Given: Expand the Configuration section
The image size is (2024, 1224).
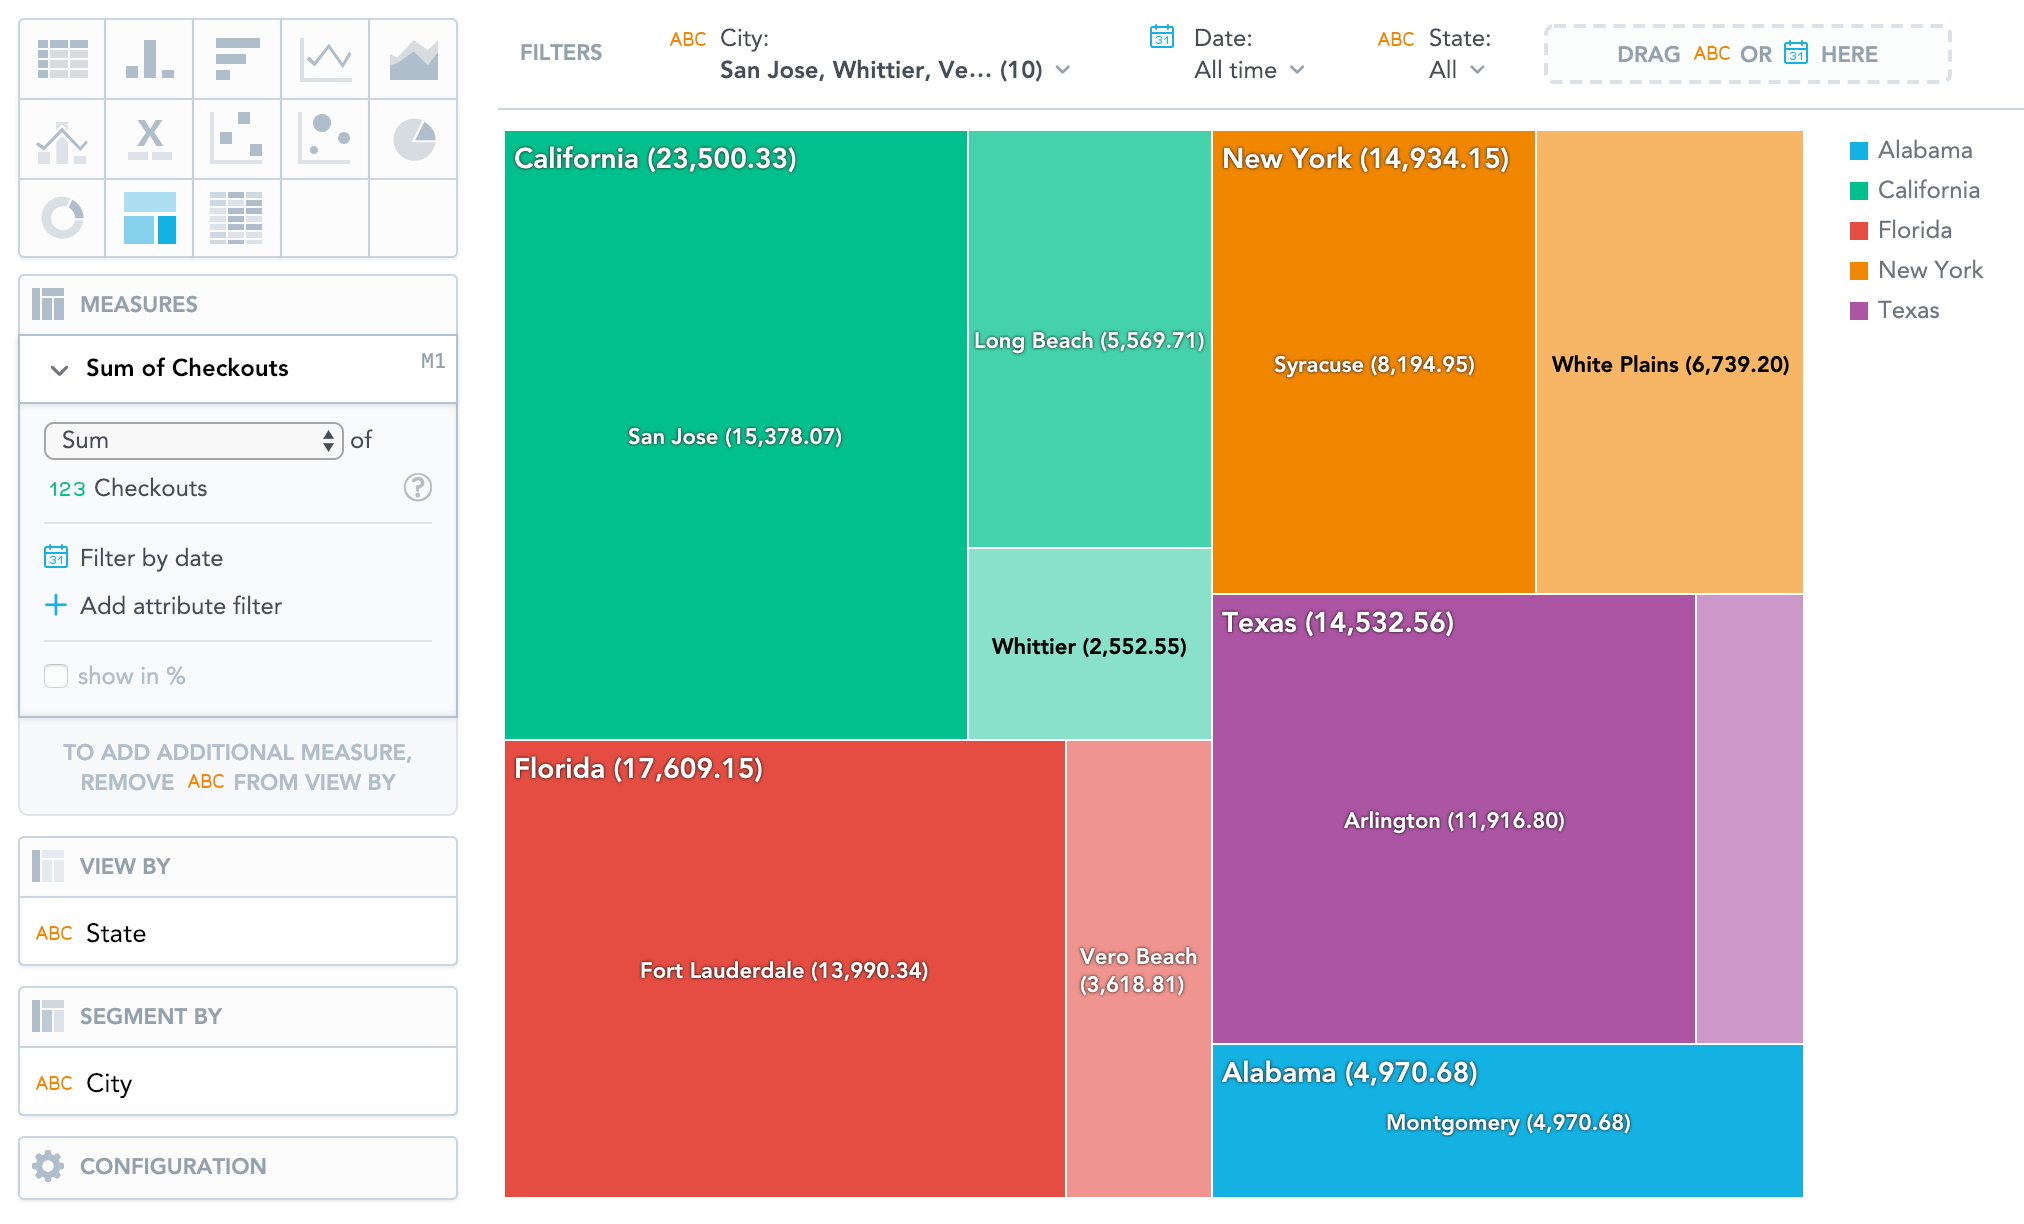Looking at the screenshot, I should 238,1167.
